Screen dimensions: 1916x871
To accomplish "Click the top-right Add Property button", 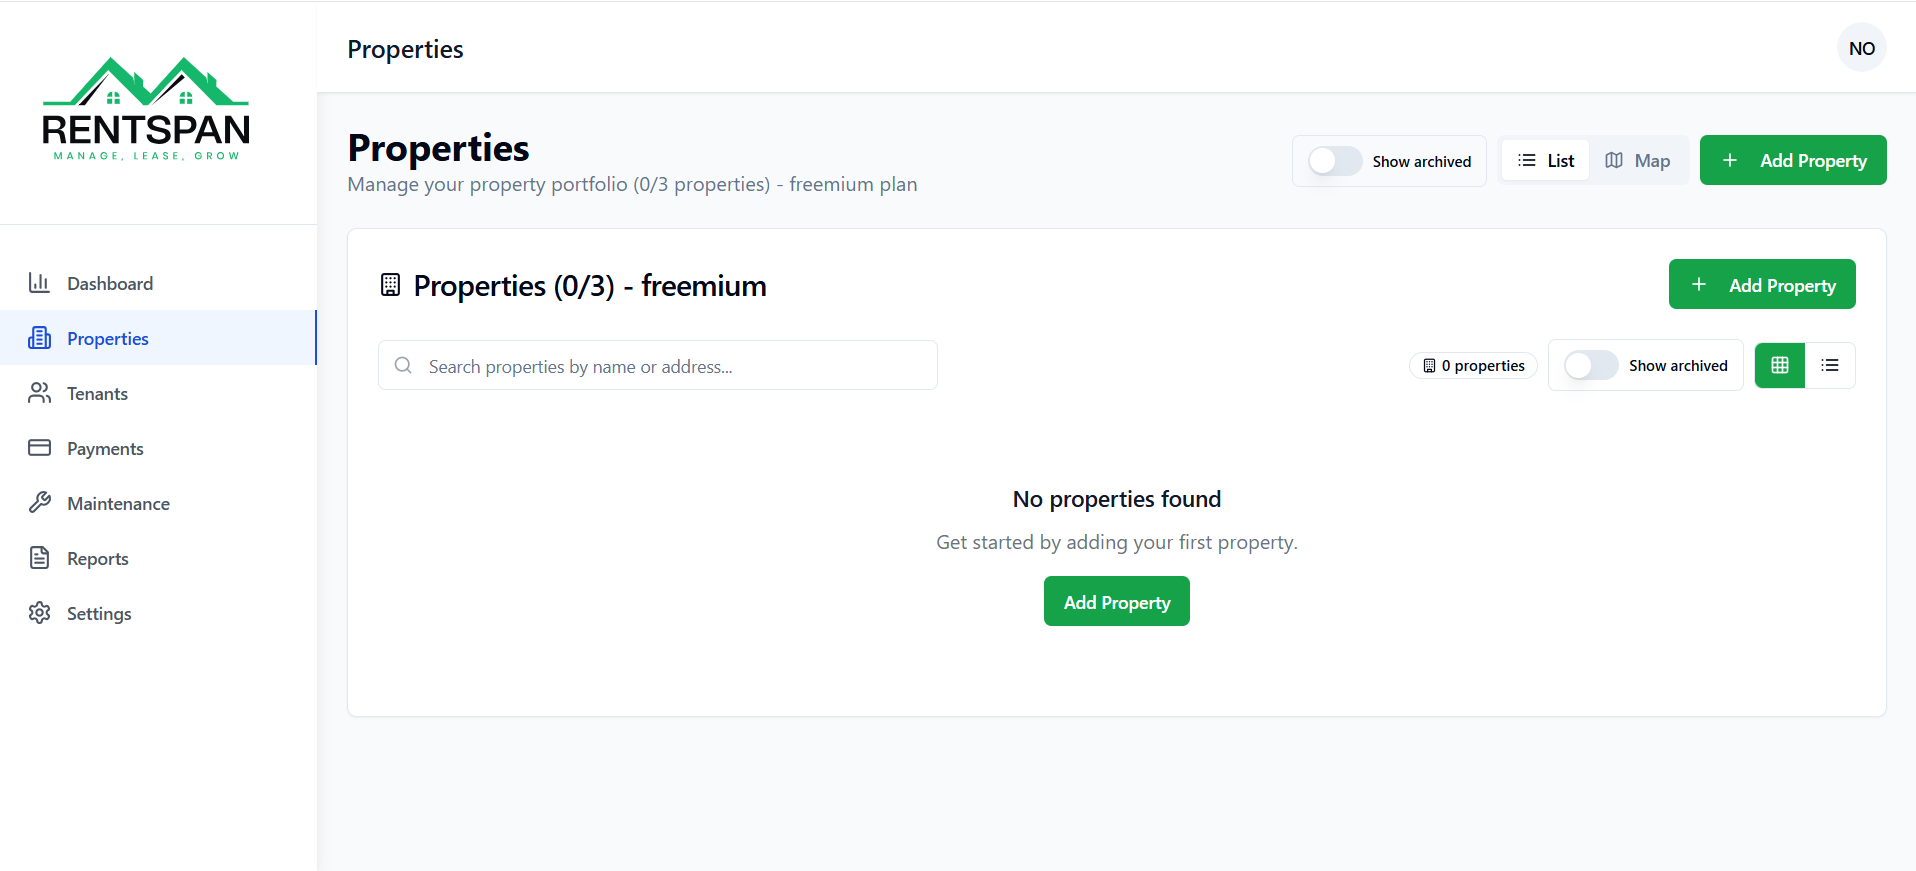I will point(1793,161).
